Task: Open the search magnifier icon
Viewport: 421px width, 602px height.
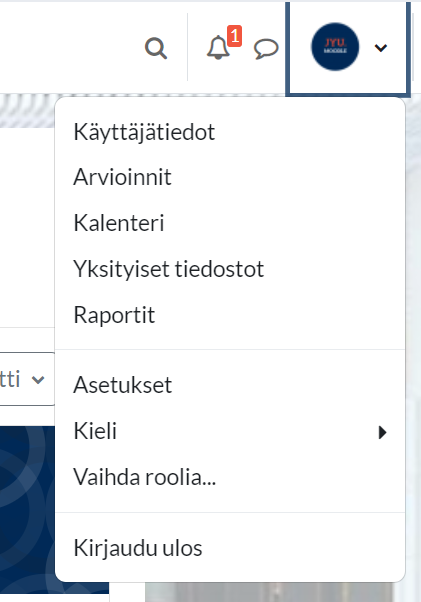Action: (x=156, y=48)
